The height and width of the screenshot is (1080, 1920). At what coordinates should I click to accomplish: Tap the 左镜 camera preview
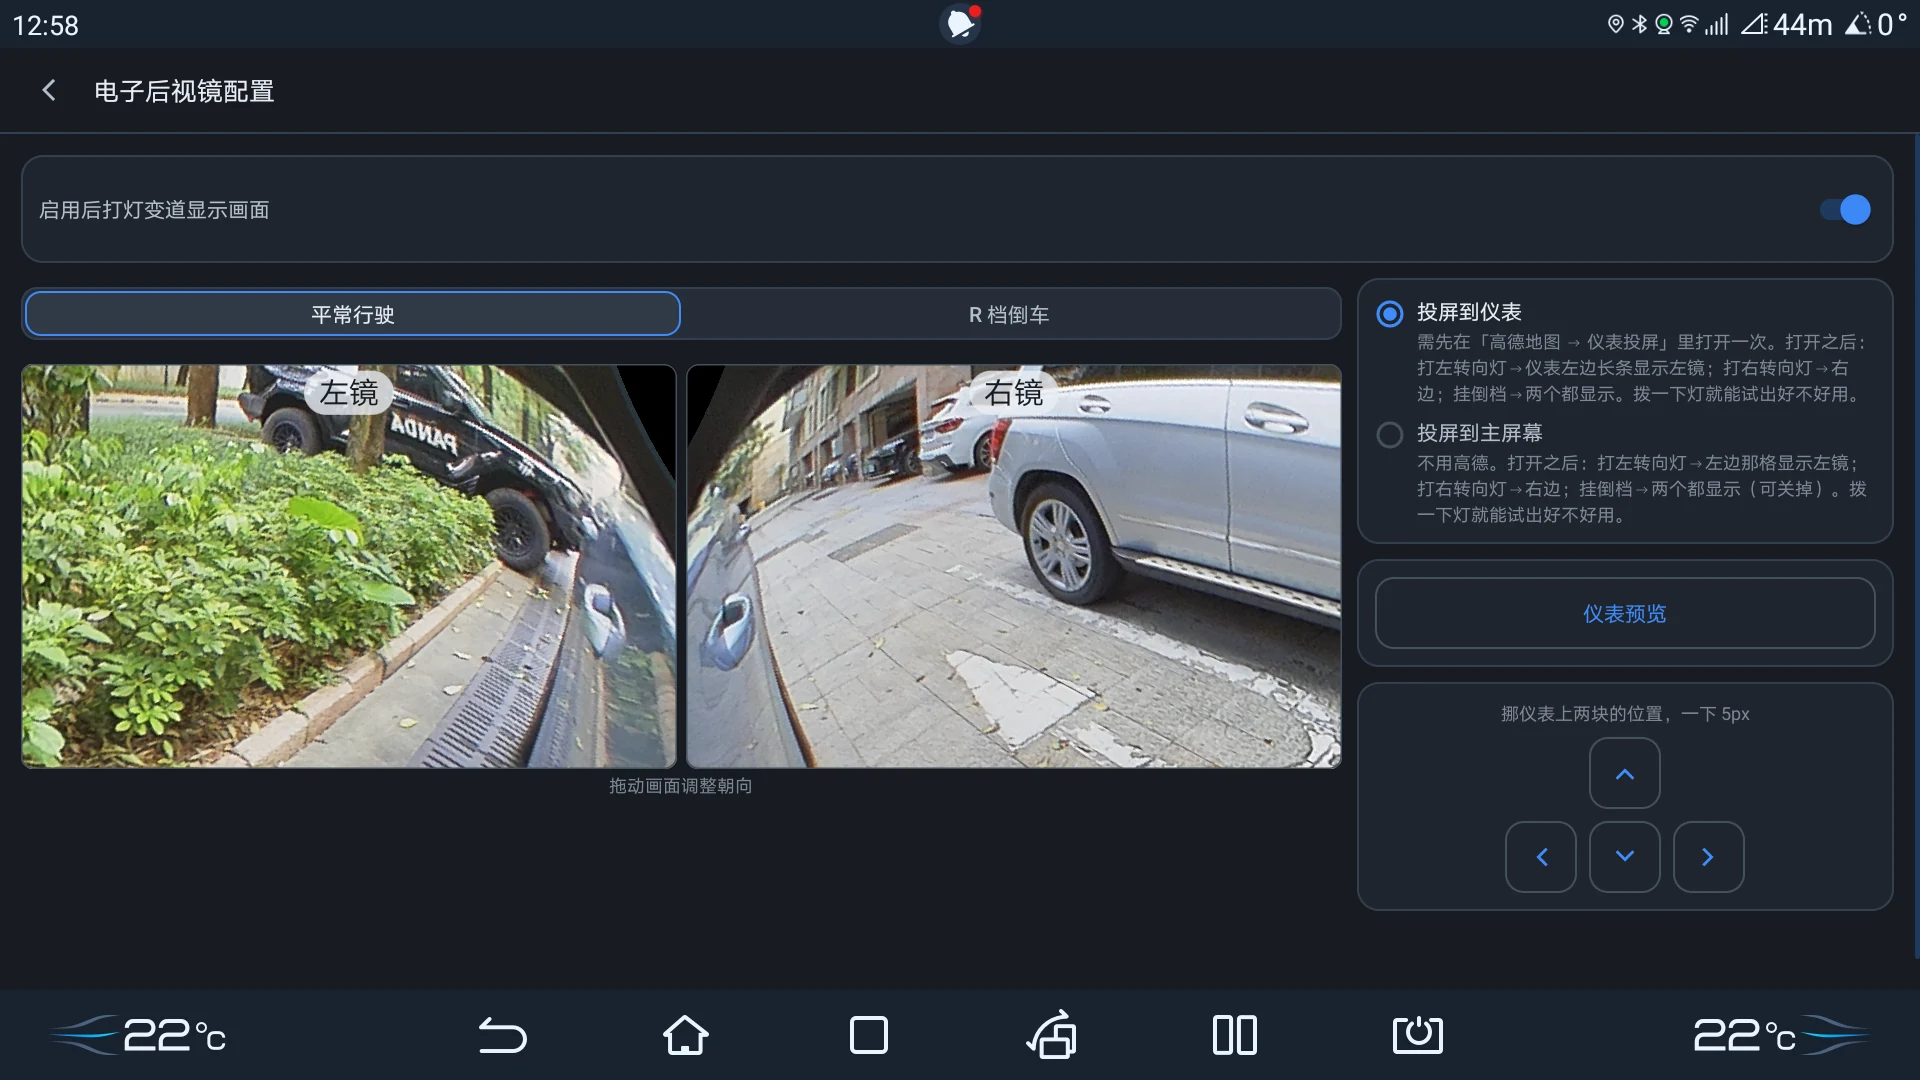coord(349,566)
